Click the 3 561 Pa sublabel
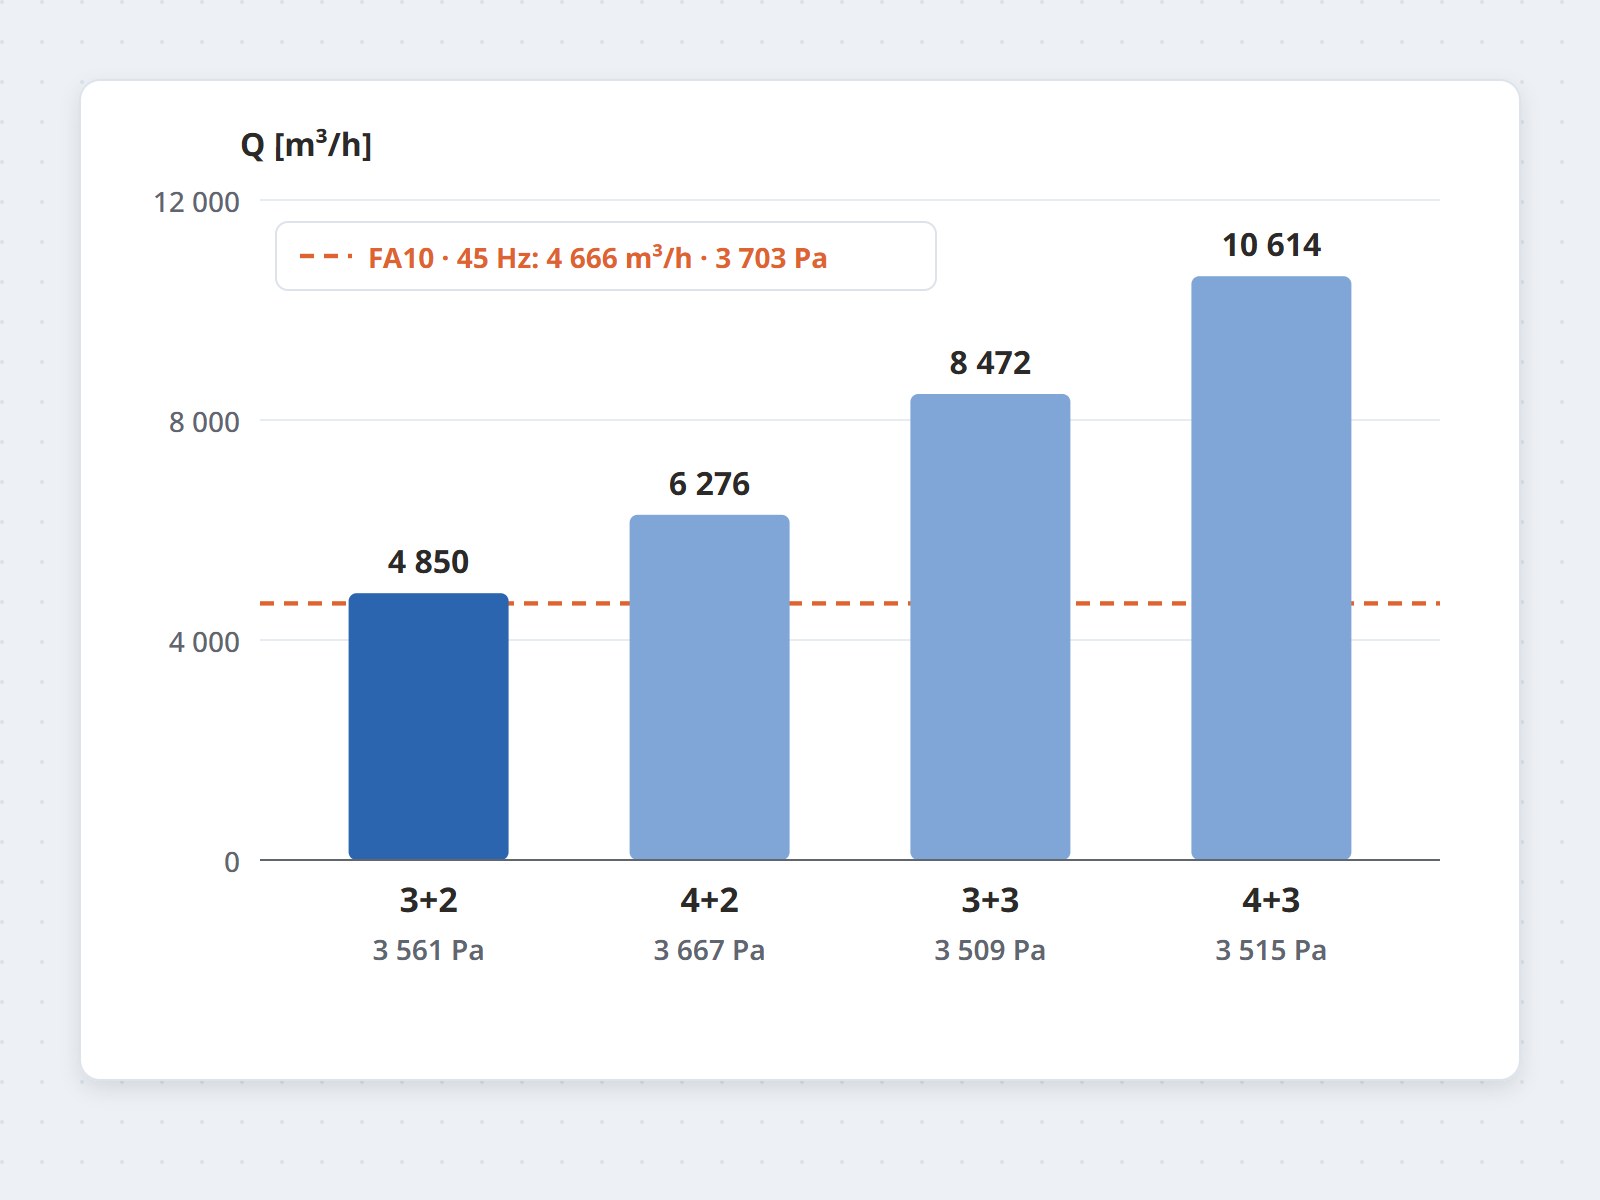Viewport: 1600px width, 1200px height. [x=428, y=950]
